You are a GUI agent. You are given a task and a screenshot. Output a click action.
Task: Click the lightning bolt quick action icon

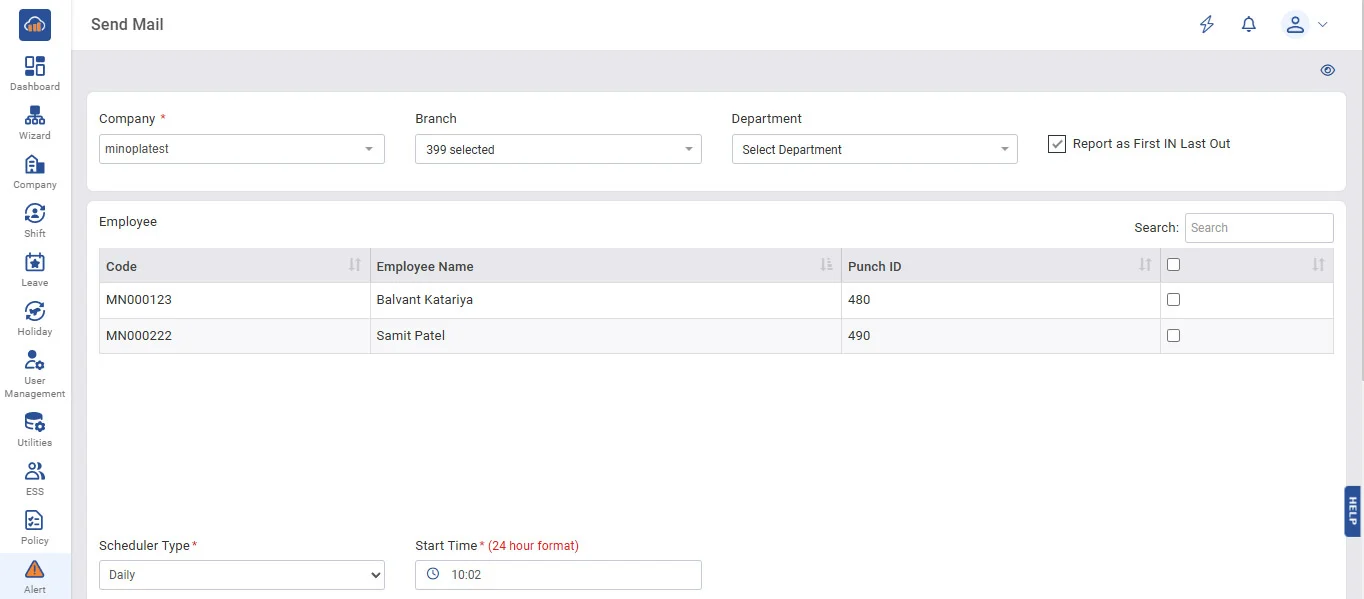point(1207,25)
